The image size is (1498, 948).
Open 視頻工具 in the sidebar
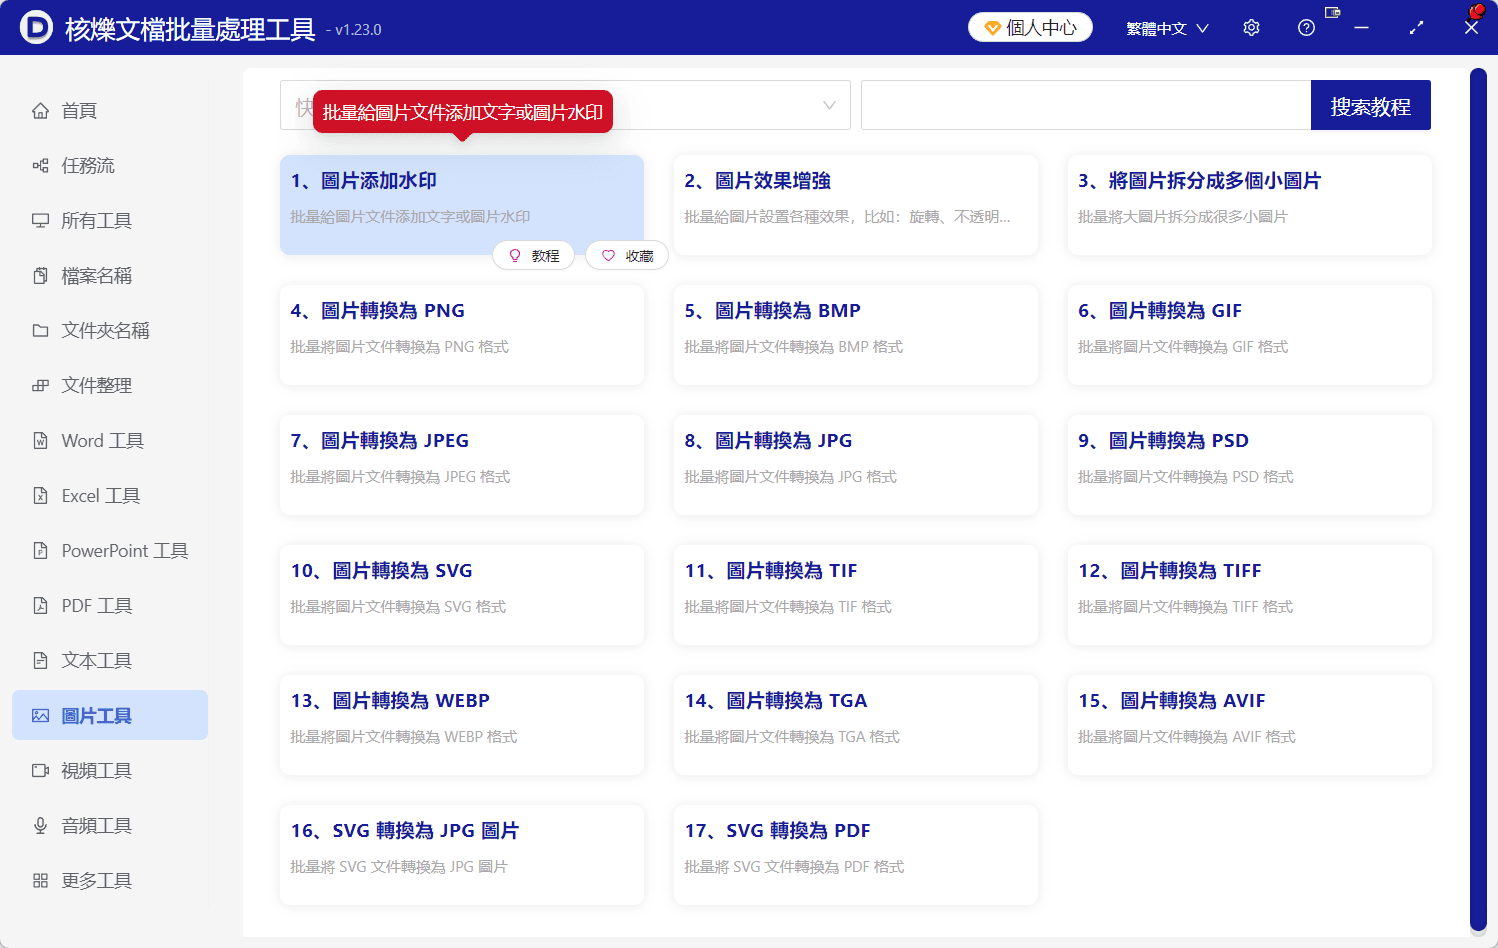110,771
